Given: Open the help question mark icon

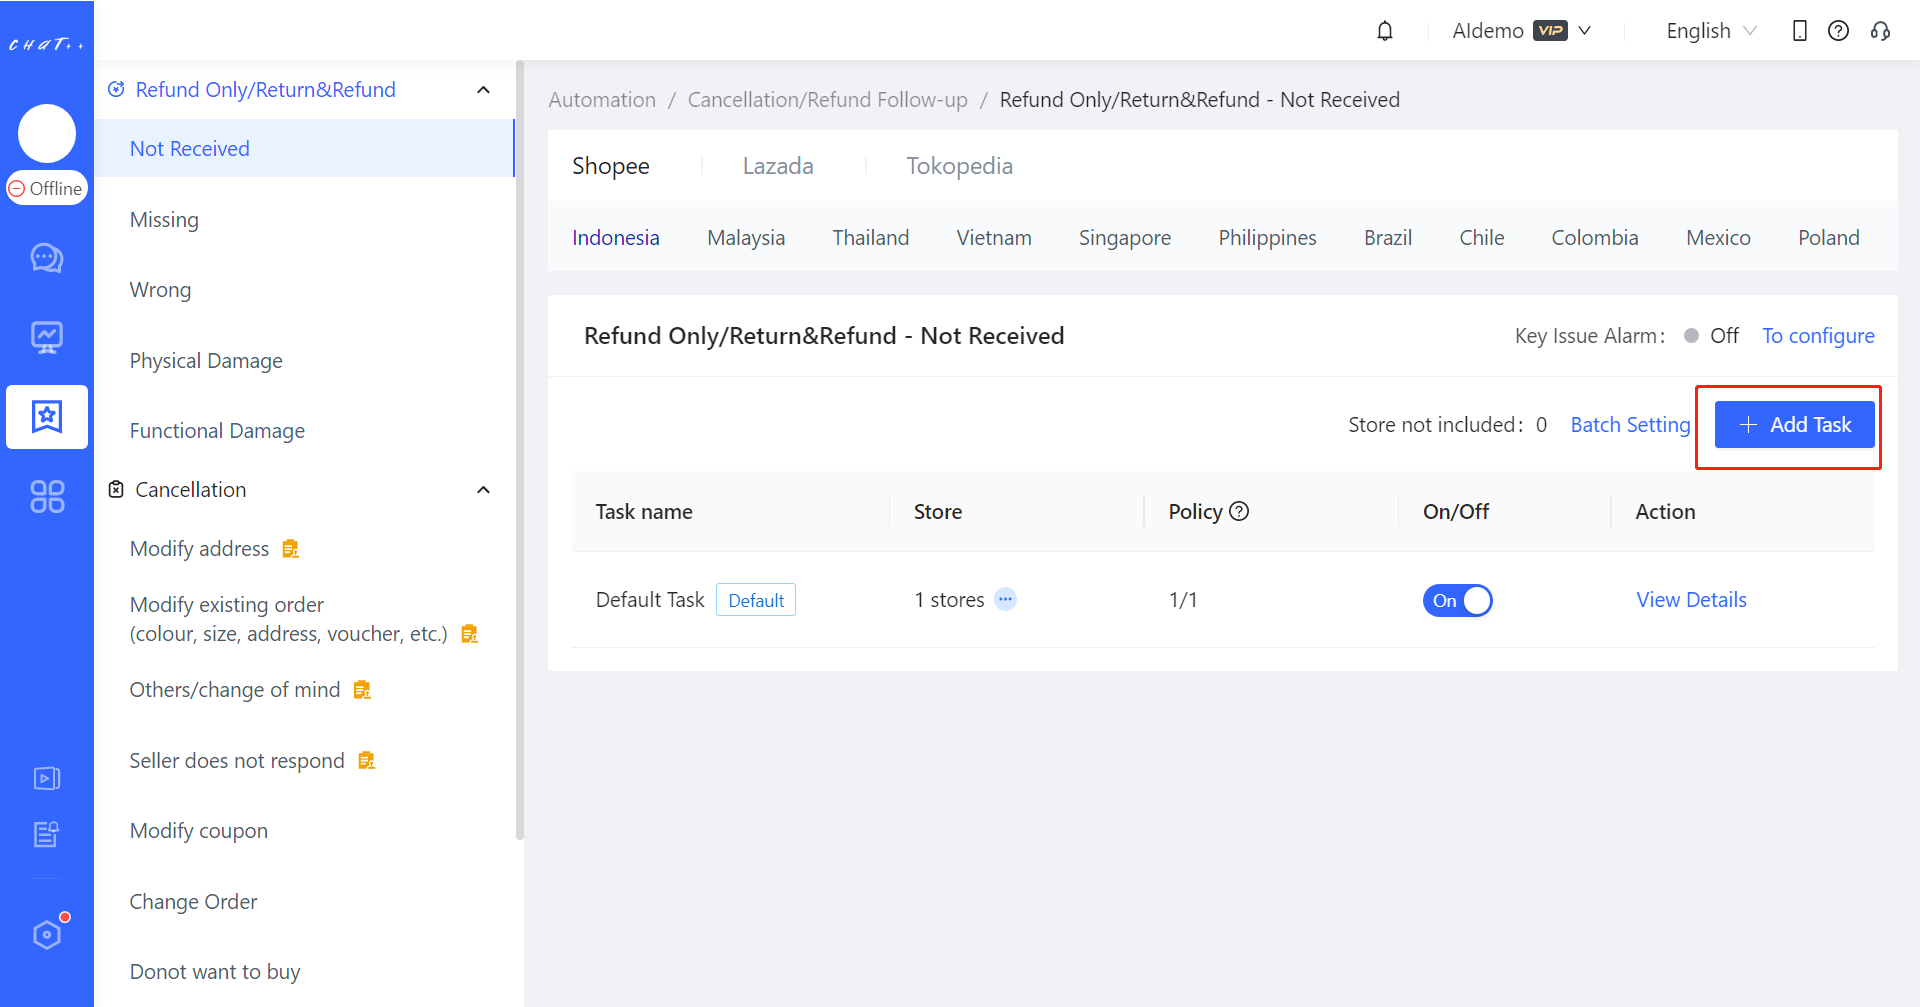Looking at the screenshot, I should [x=1838, y=31].
